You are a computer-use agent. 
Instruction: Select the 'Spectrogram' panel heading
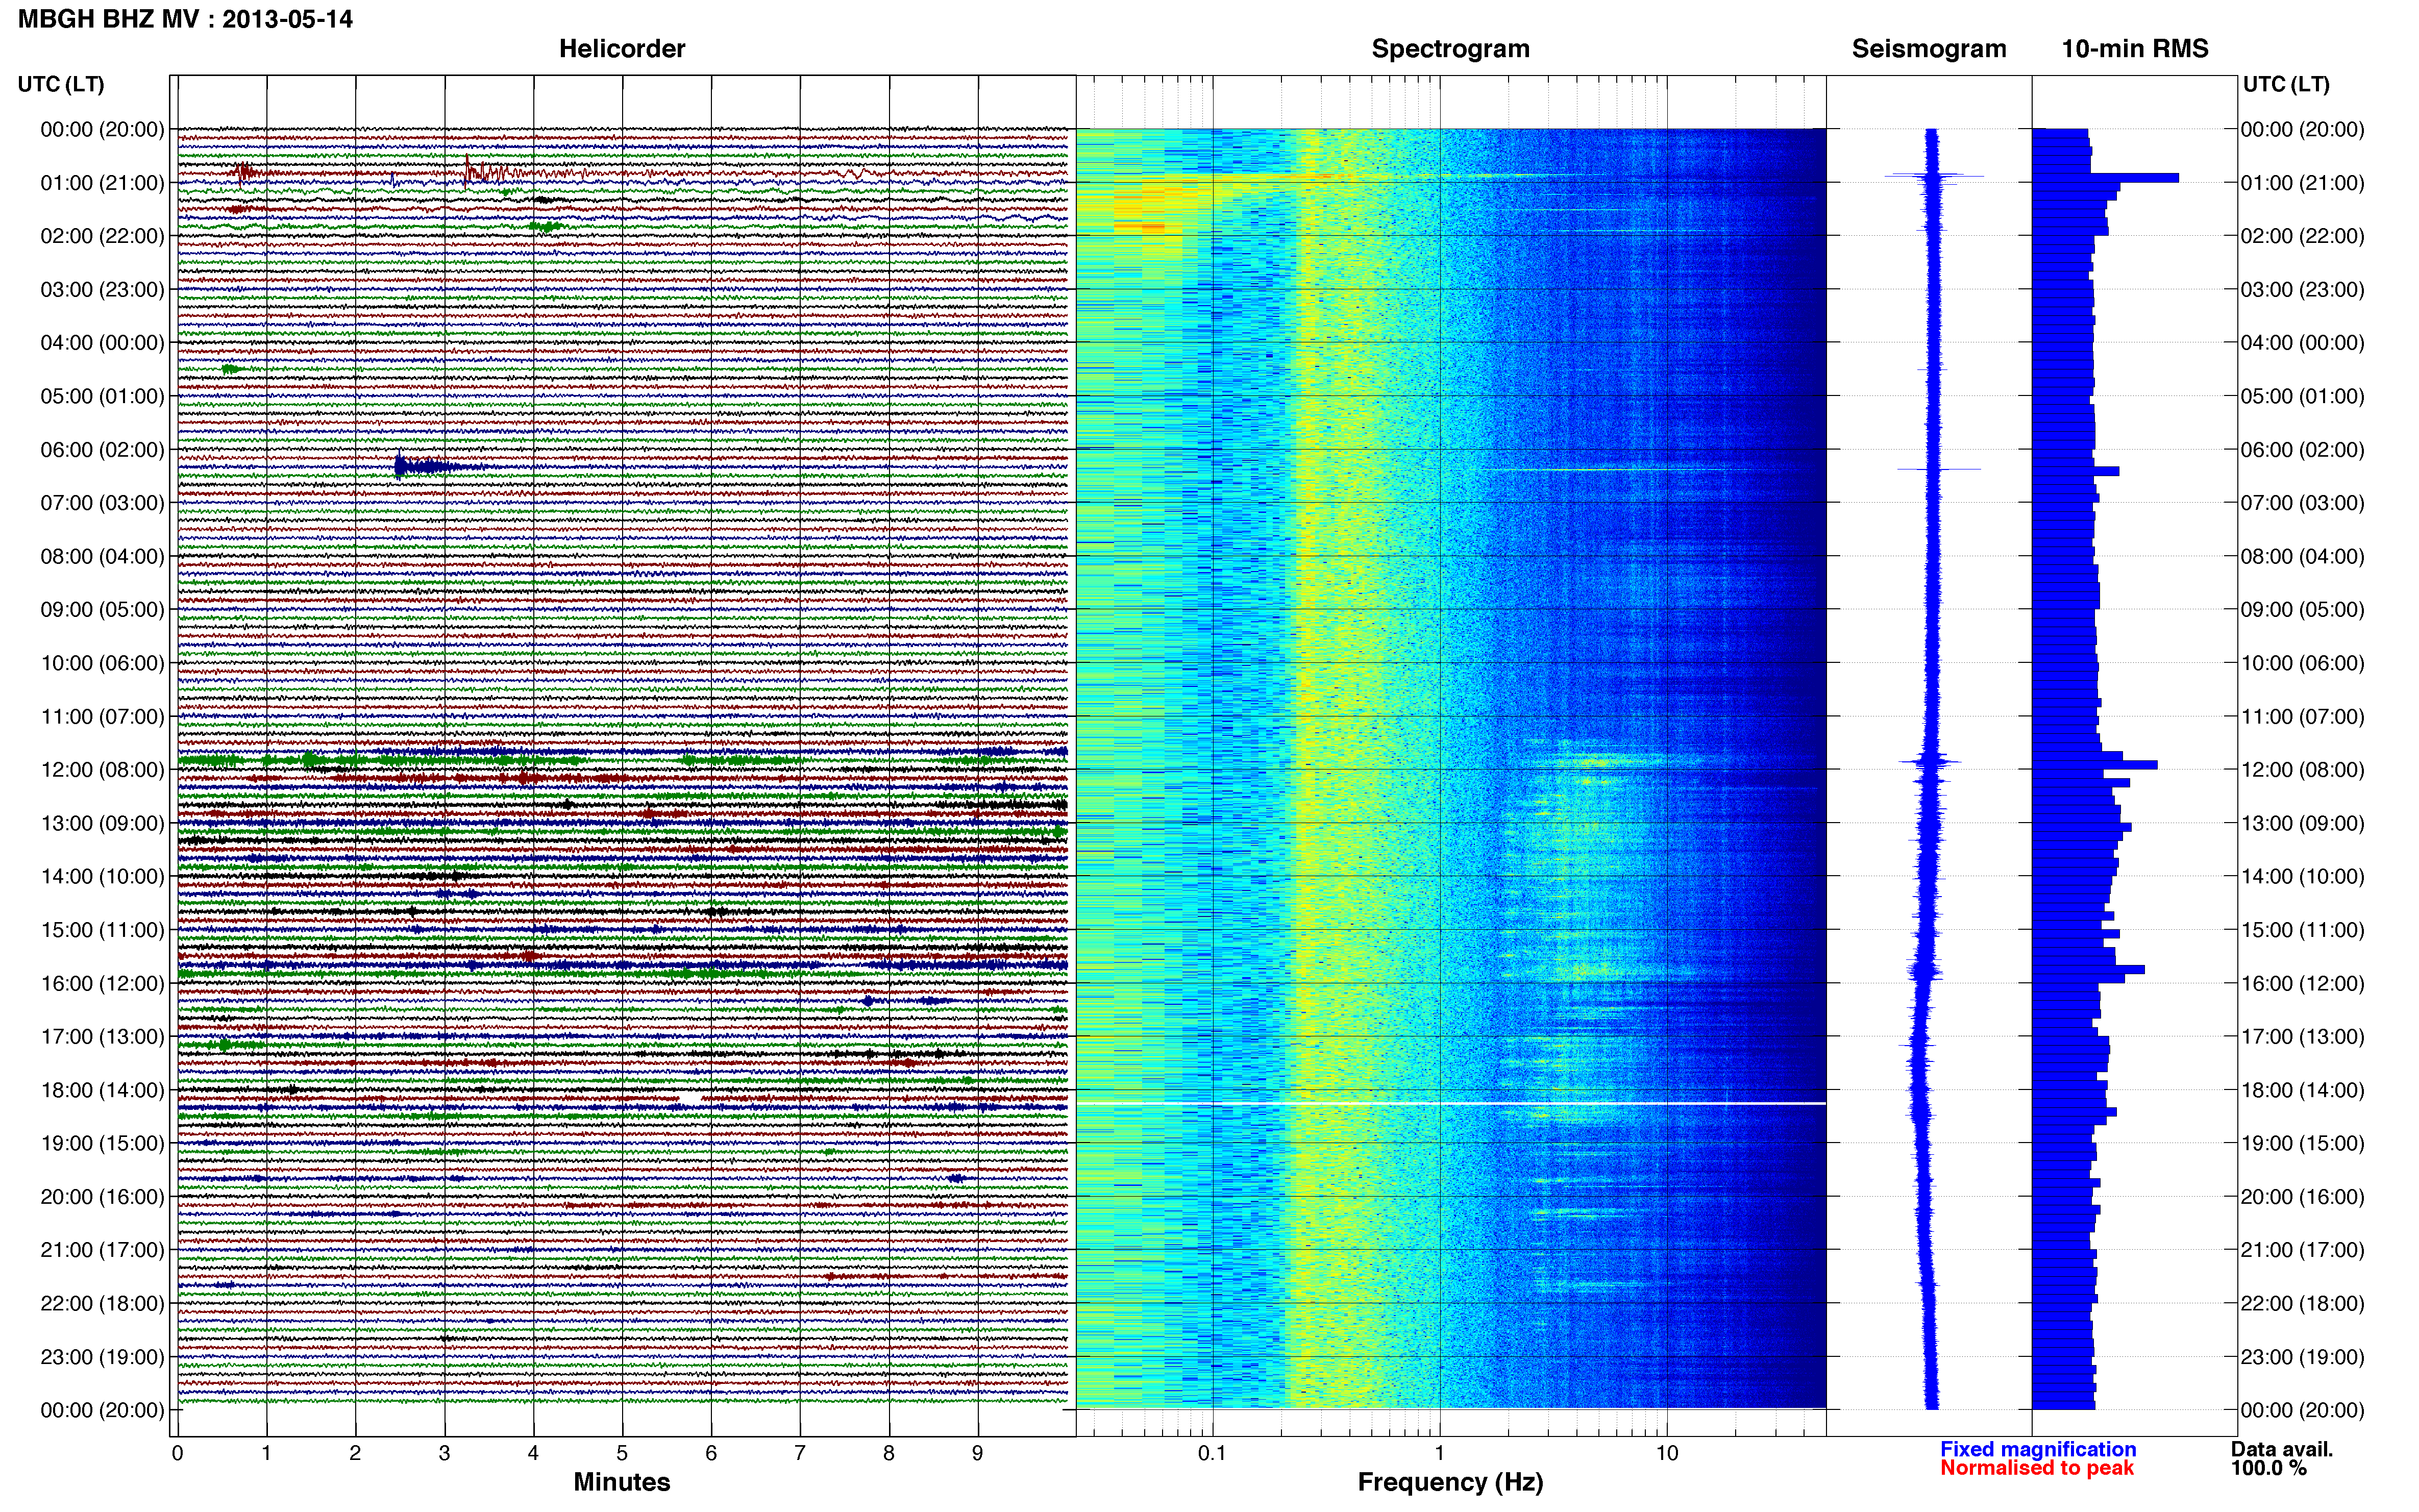click(1450, 49)
